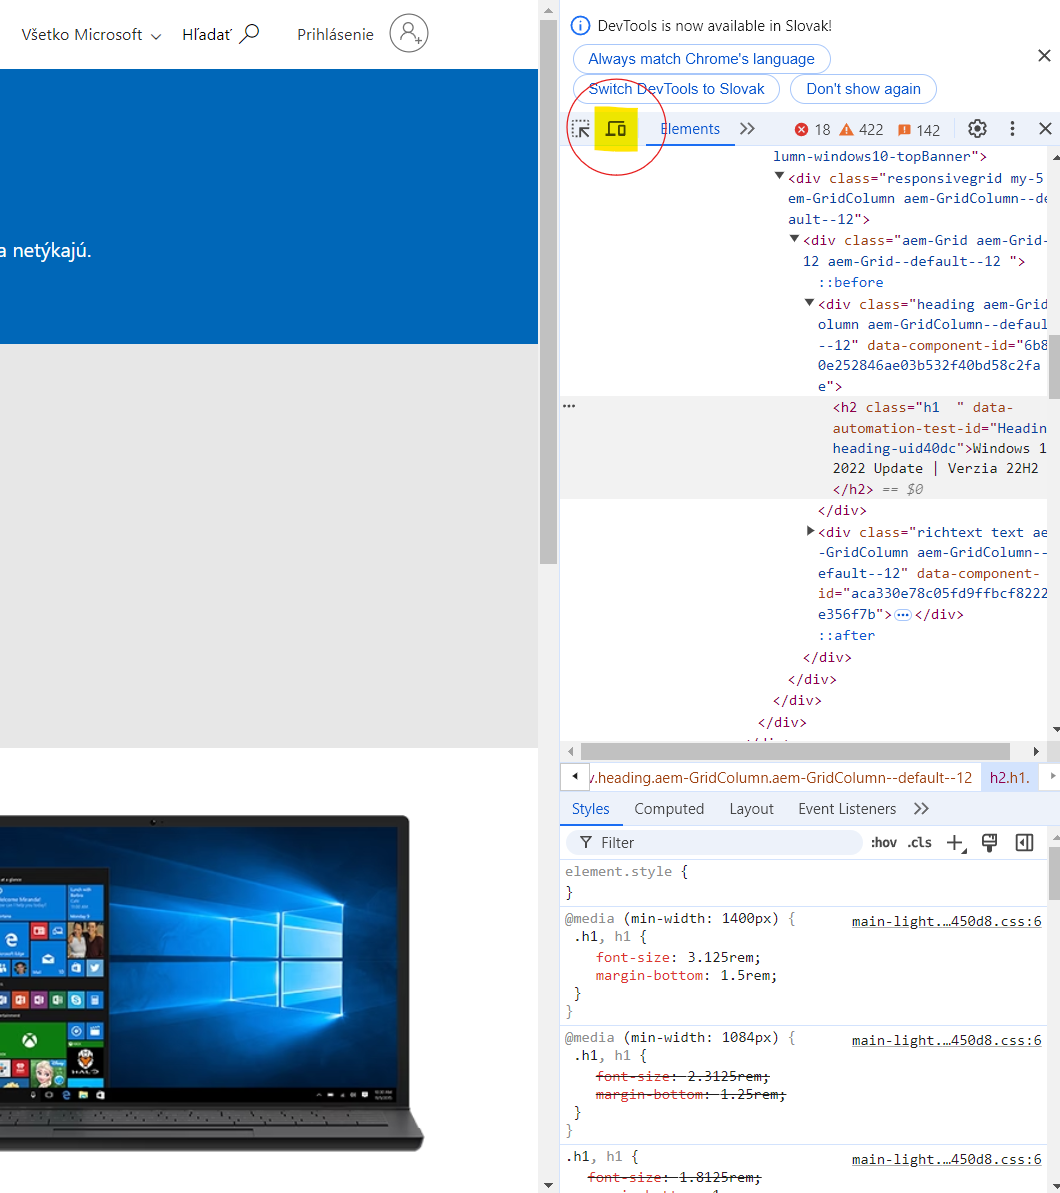Switch to the Computed tab
Image resolution: width=1060 pixels, height=1193 pixels.
(x=669, y=809)
